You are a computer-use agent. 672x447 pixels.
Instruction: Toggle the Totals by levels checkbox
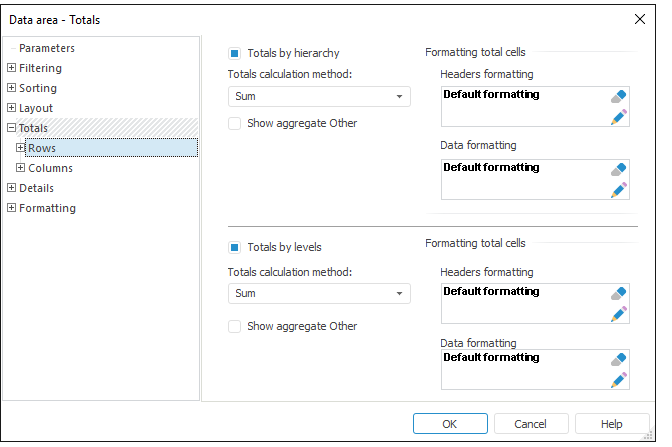point(234,247)
